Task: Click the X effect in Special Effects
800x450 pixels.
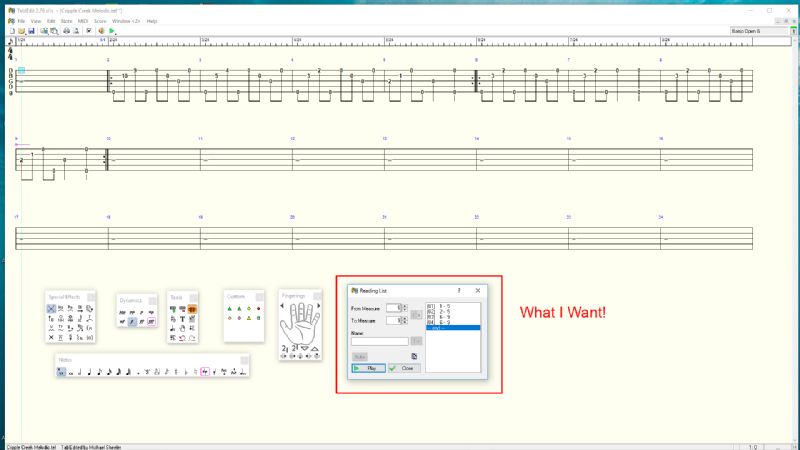Action: click(x=51, y=337)
